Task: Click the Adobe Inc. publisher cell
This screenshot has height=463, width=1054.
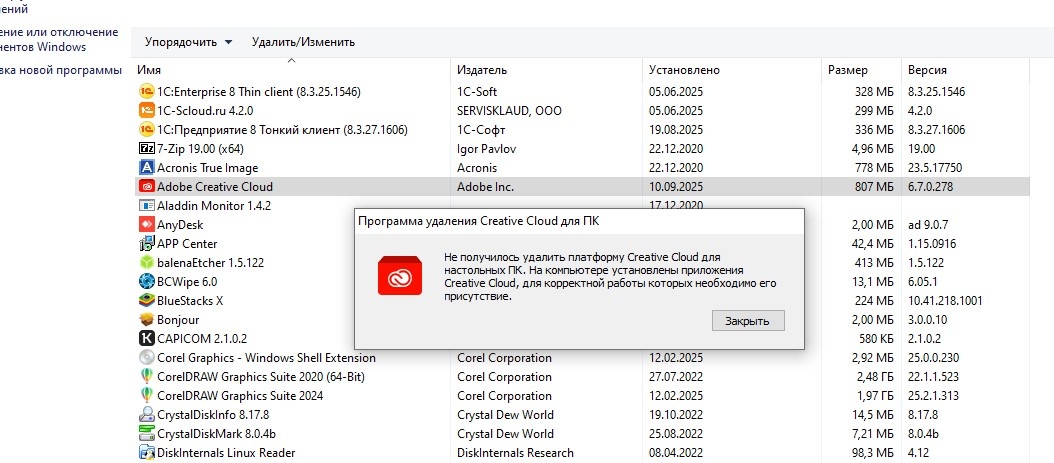Action: click(485, 186)
